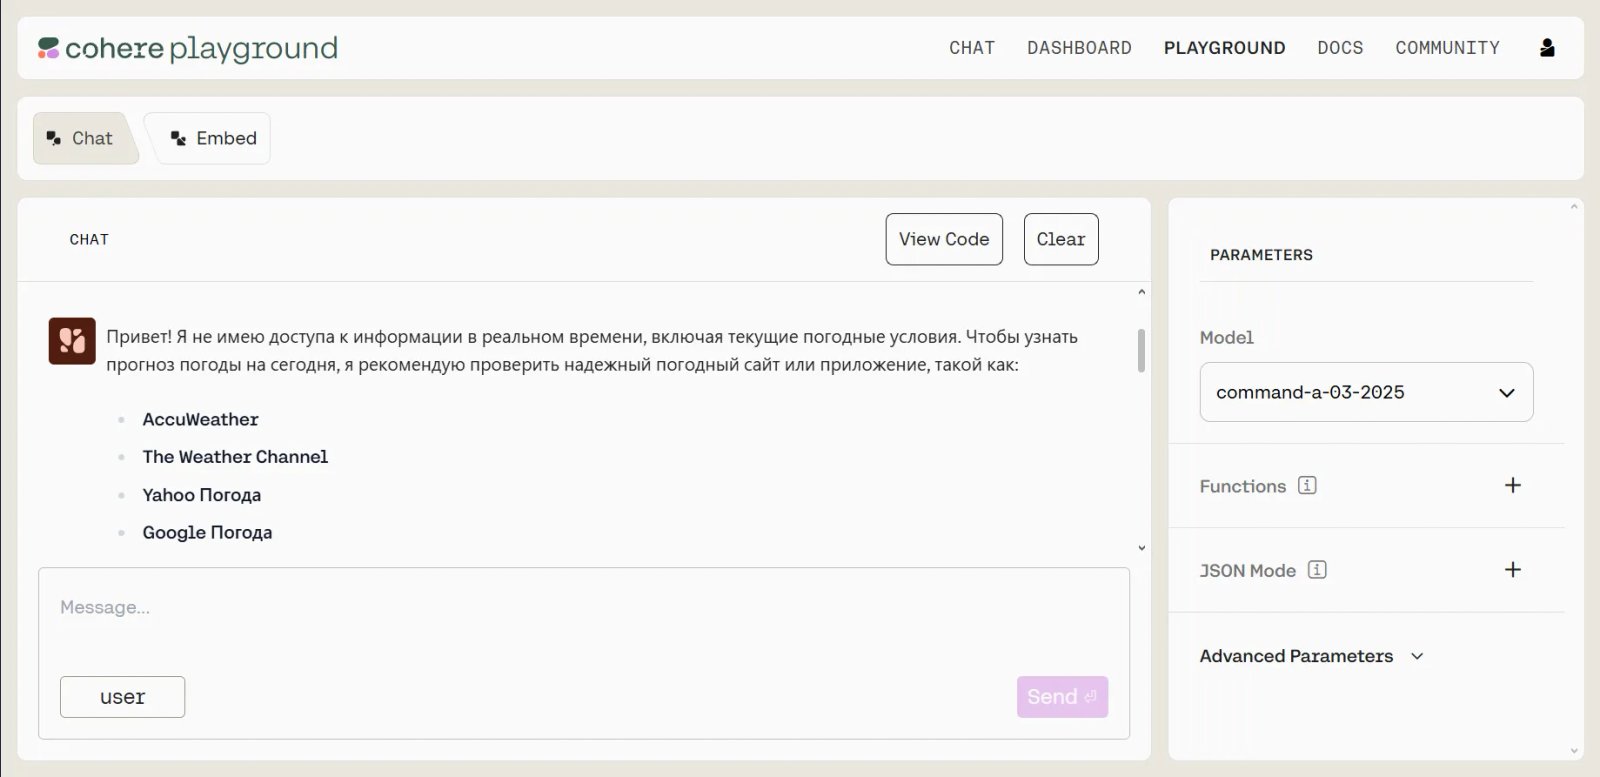Click the chatbot avatar icon
This screenshot has width=1600, height=777.
tap(72, 341)
